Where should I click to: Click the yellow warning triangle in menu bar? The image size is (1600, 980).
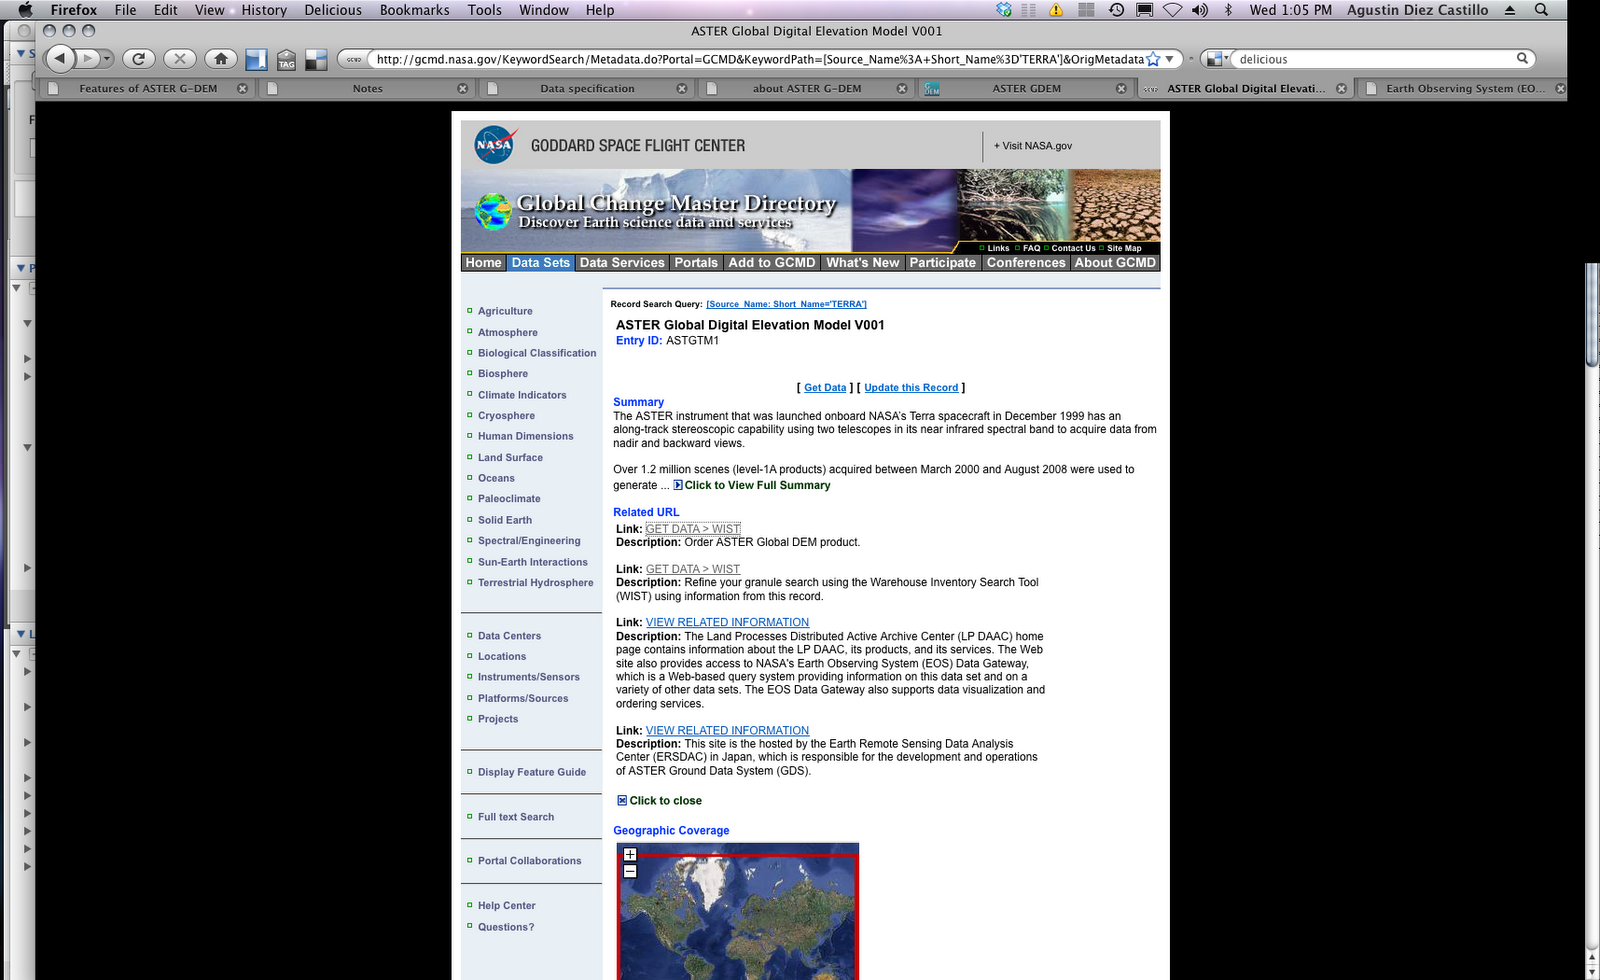[x=1056, y=10]
